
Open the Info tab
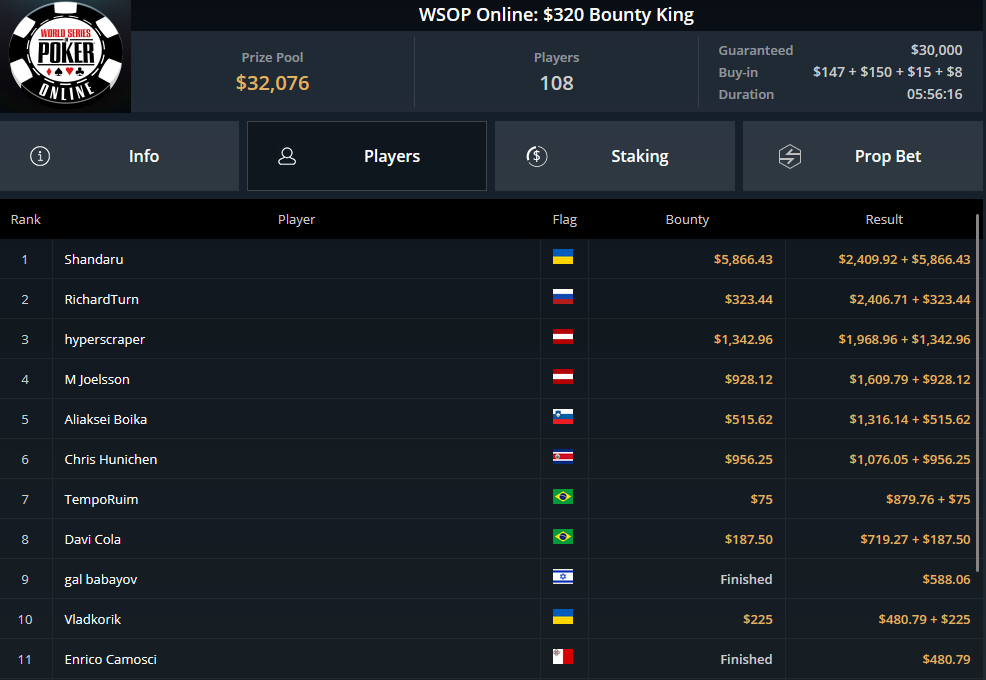pos(119,156)
